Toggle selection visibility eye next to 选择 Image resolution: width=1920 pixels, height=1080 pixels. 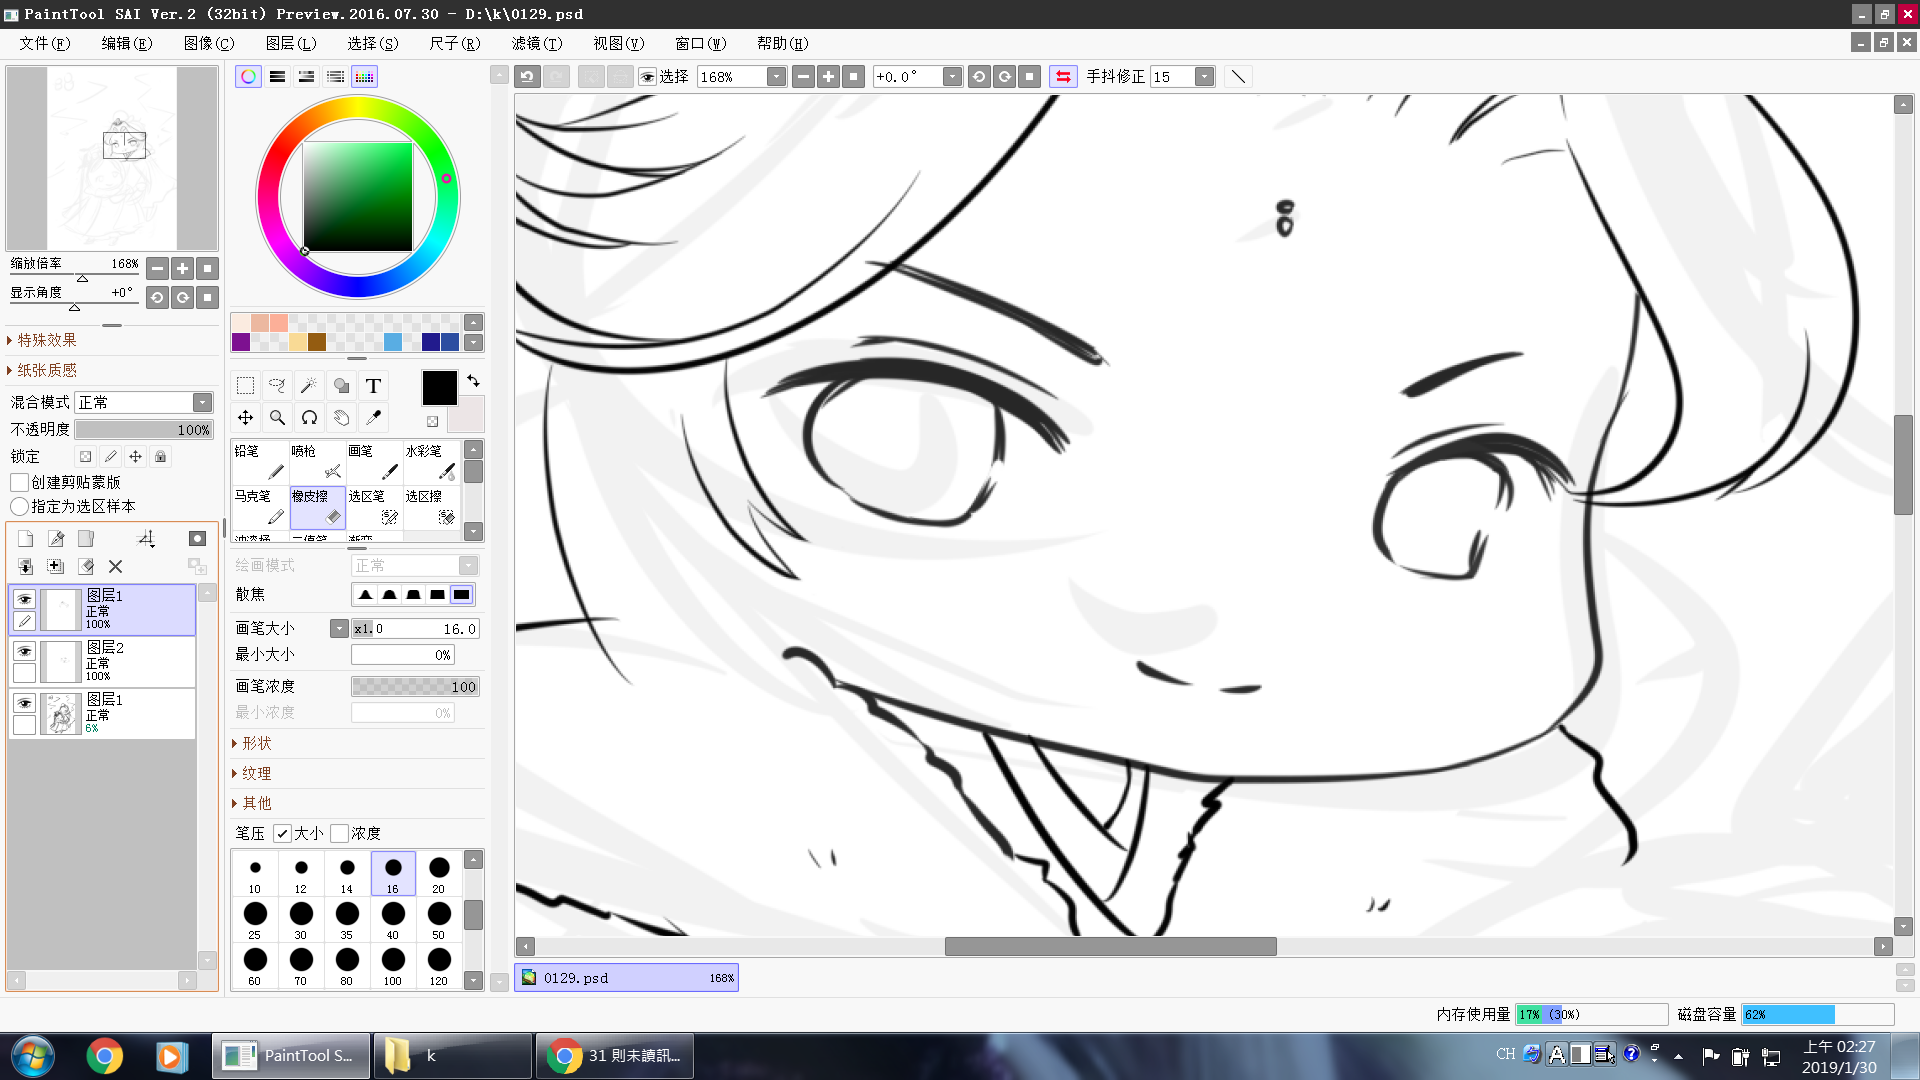pyautogui.click(x=647, y=77)
